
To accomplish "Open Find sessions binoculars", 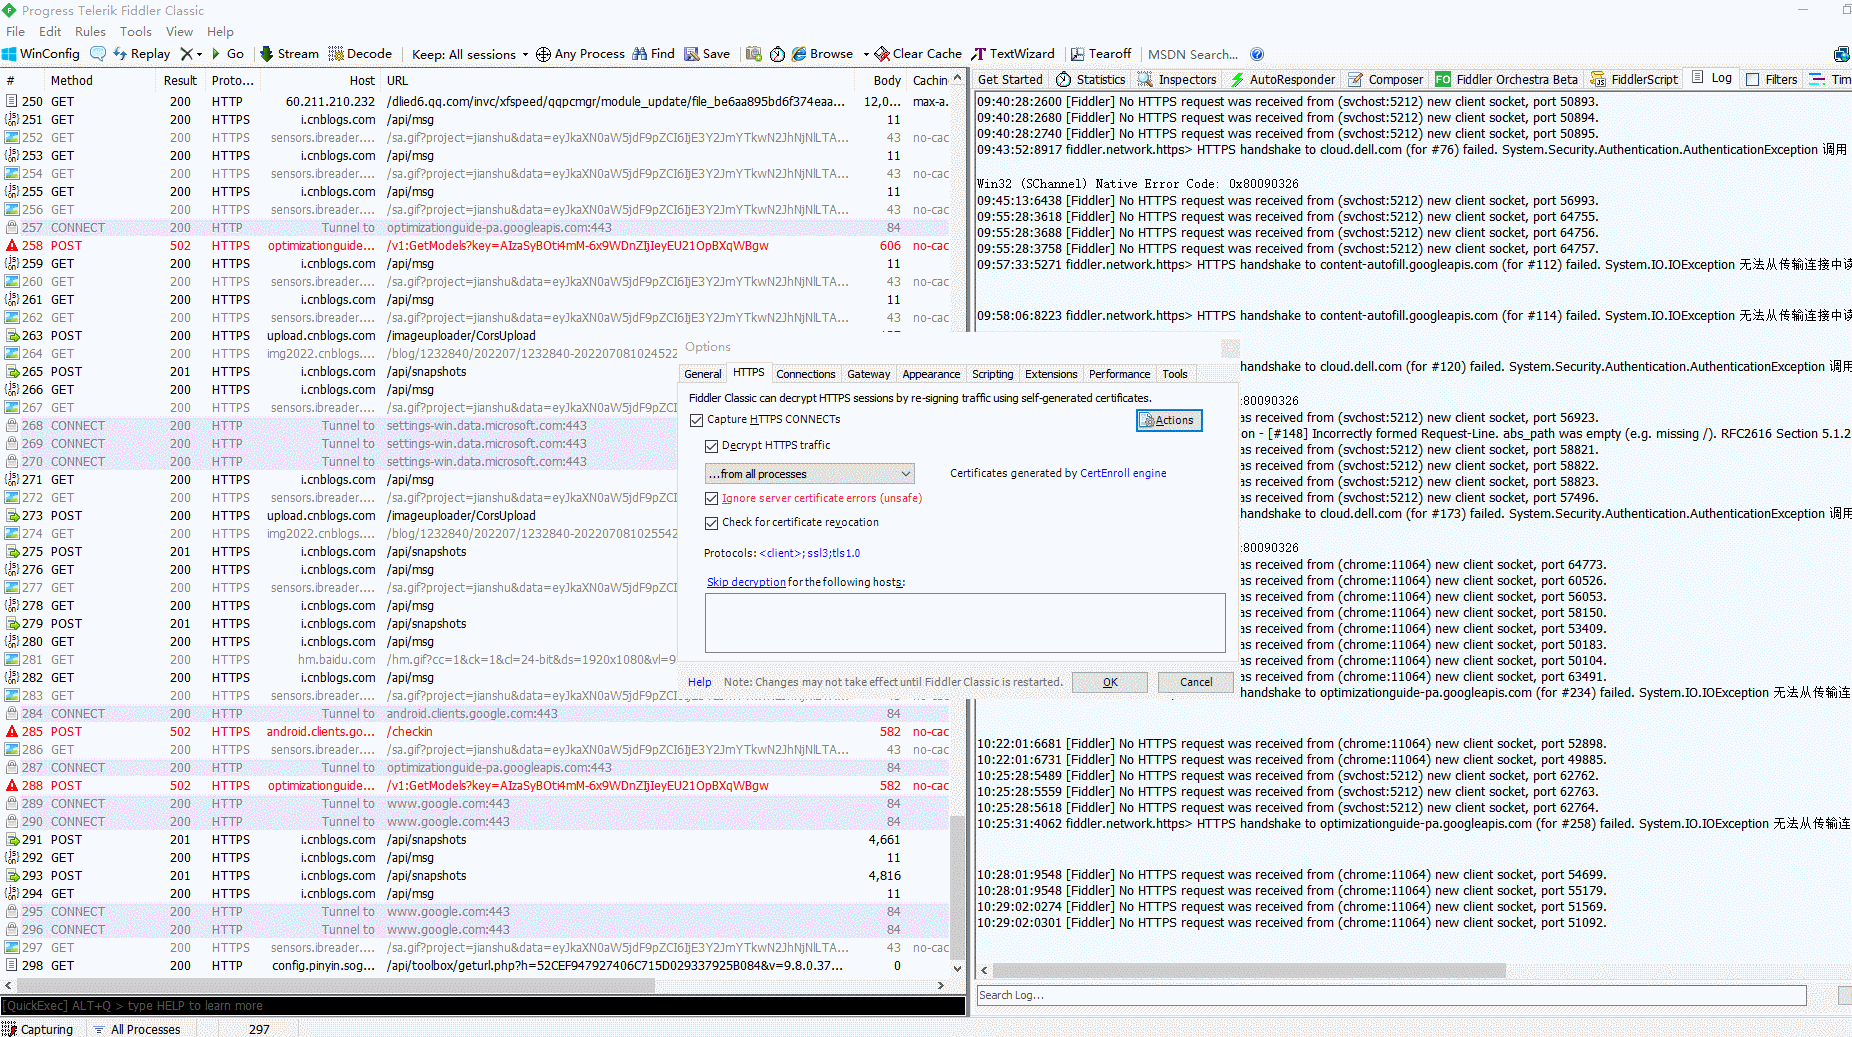I will (653, 54).
